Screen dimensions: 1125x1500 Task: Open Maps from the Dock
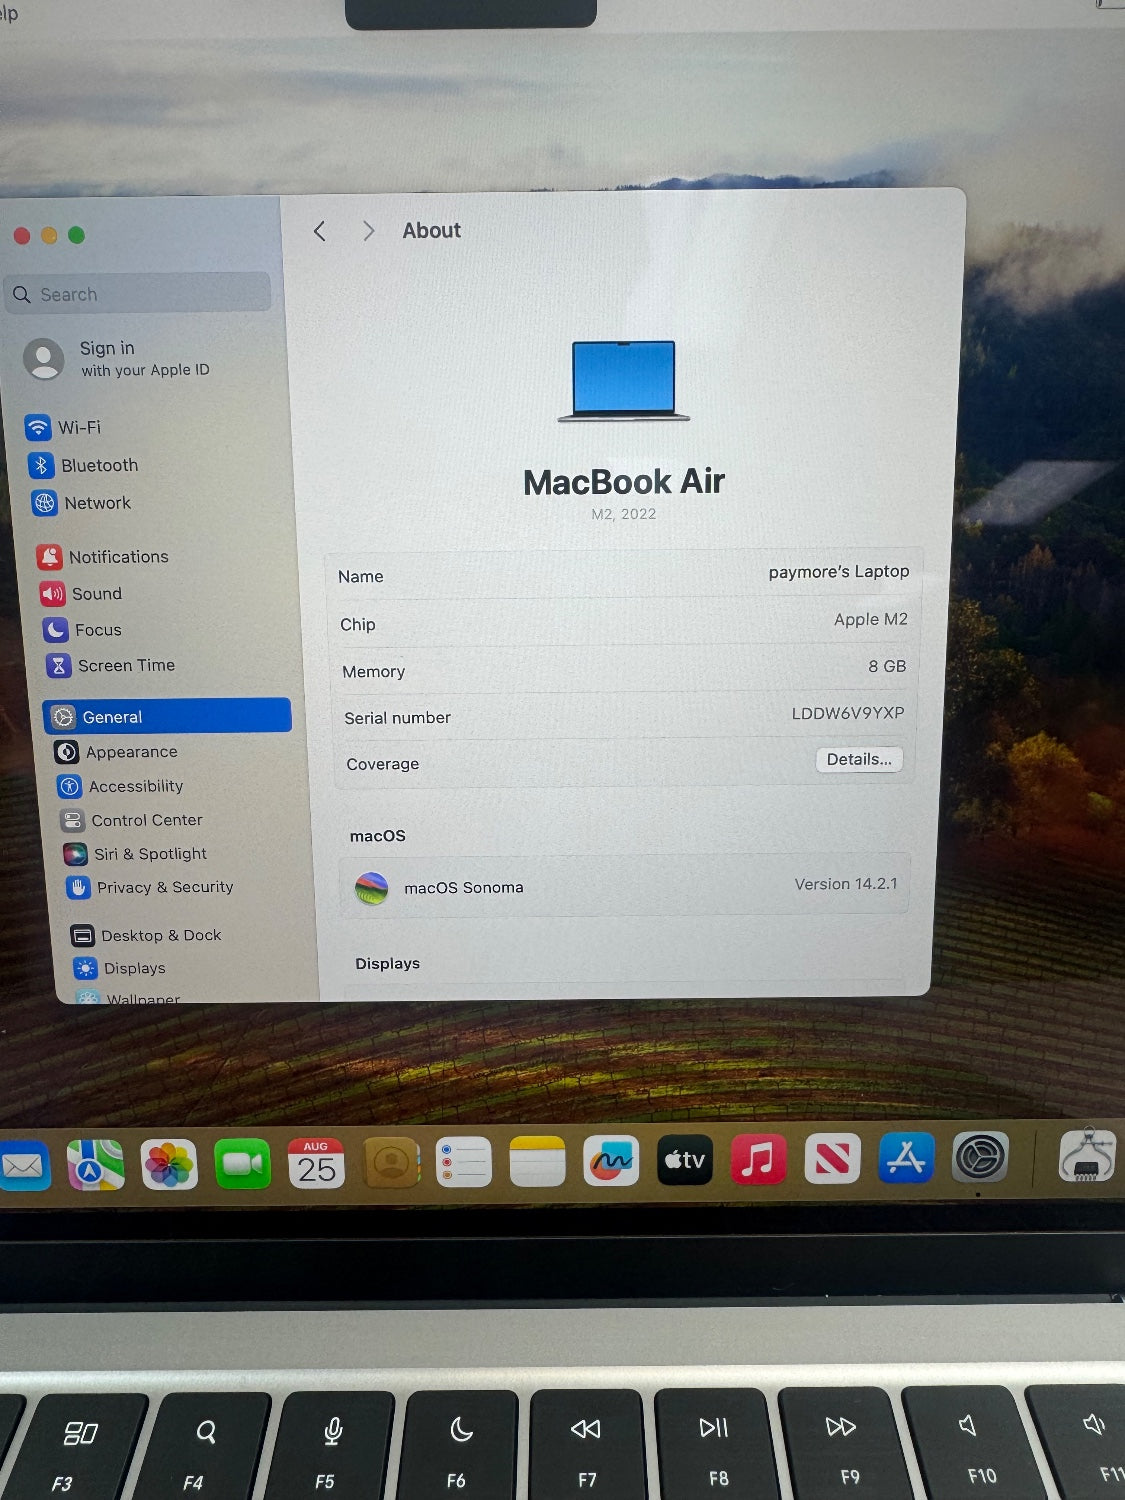click(x=95, y=1165)
